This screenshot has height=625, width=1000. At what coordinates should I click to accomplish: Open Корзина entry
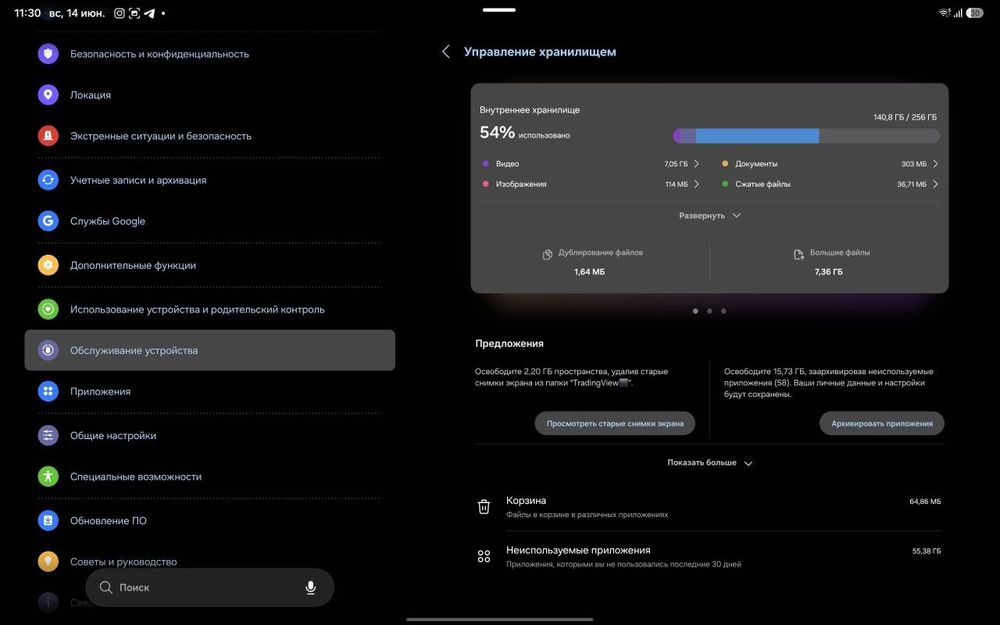coord(709,506)
